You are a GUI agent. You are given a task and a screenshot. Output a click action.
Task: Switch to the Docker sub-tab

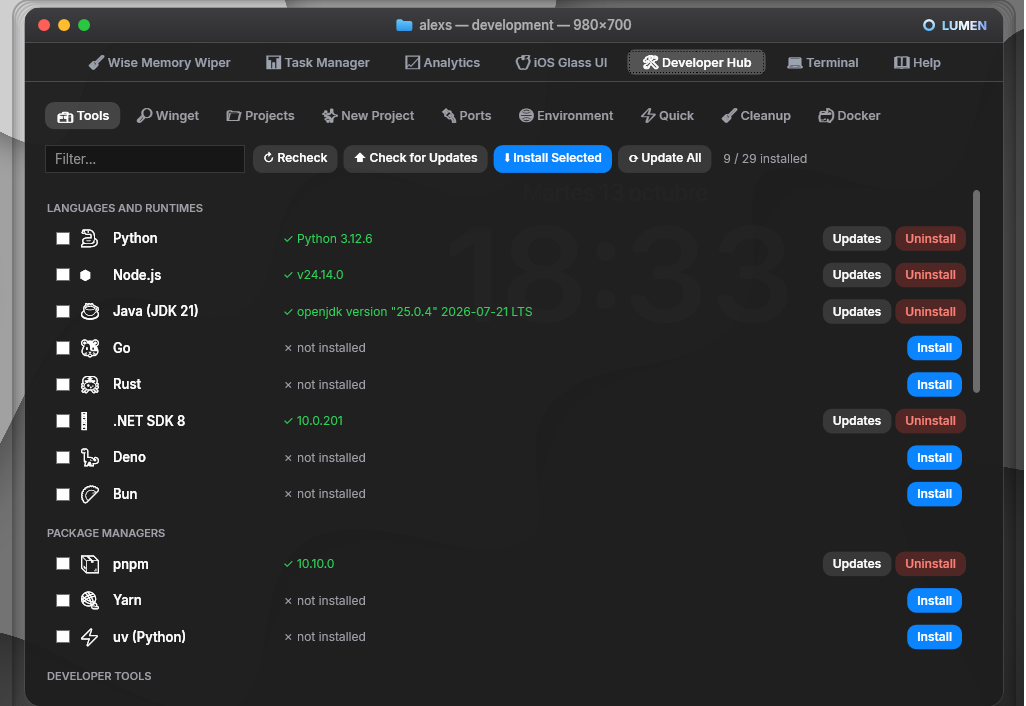[x=849, y=116]
